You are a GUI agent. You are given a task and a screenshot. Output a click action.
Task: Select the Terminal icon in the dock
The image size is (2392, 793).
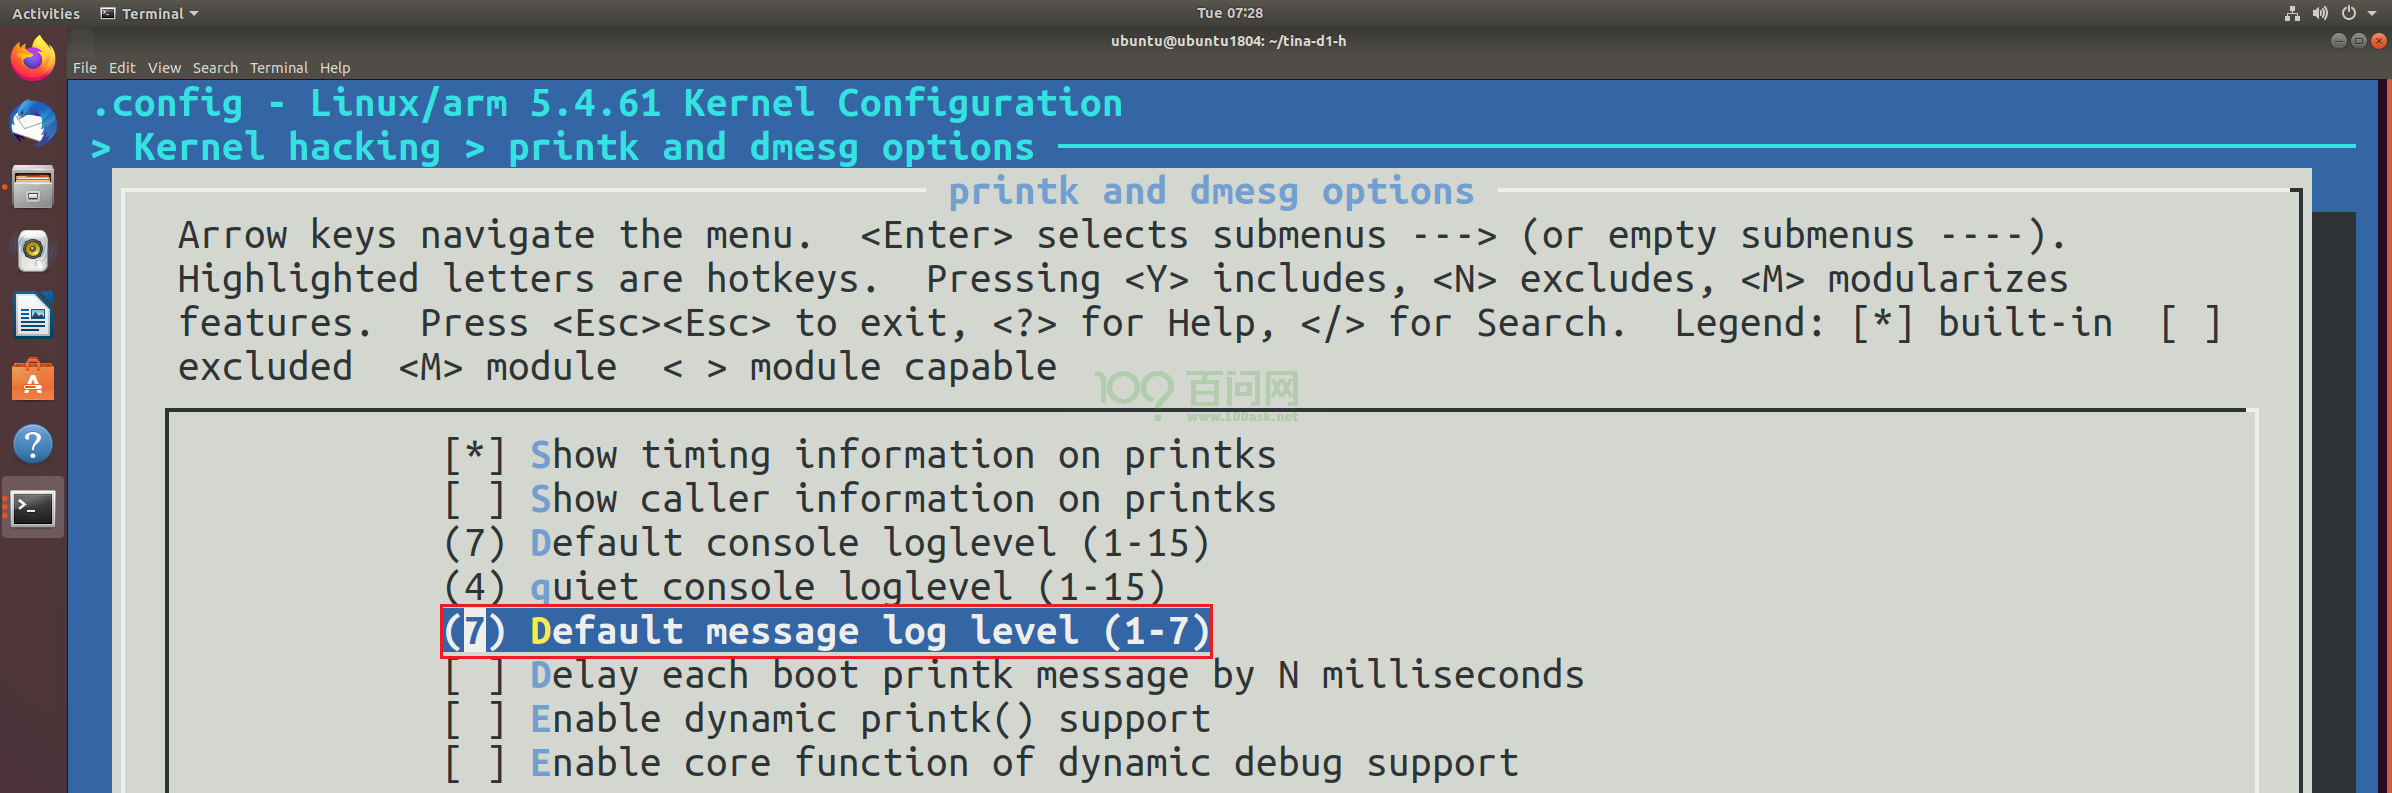click(x=33, y=509)
